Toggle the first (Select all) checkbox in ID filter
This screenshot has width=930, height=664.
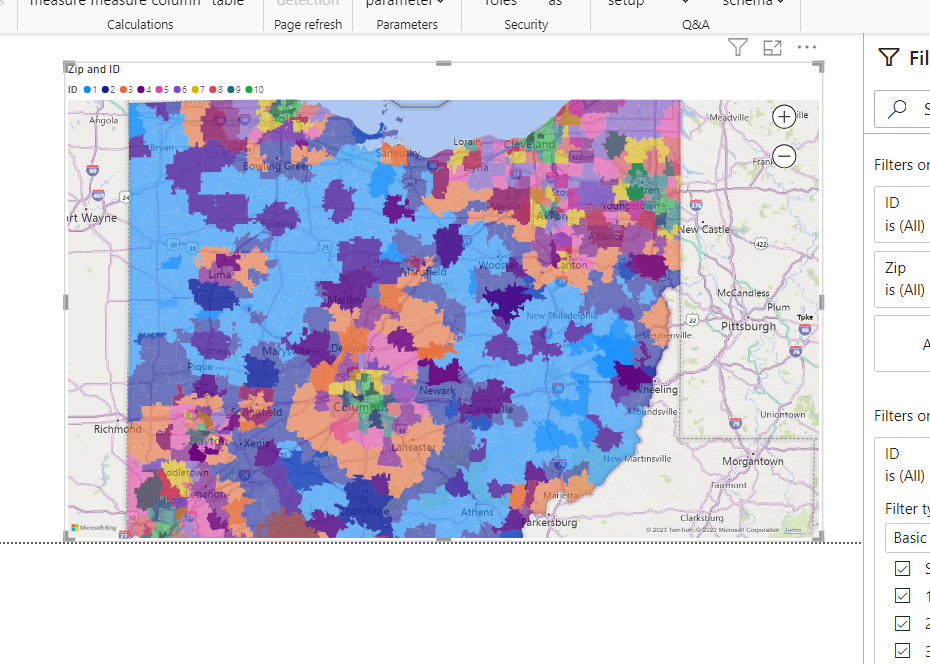coord(902,569)
